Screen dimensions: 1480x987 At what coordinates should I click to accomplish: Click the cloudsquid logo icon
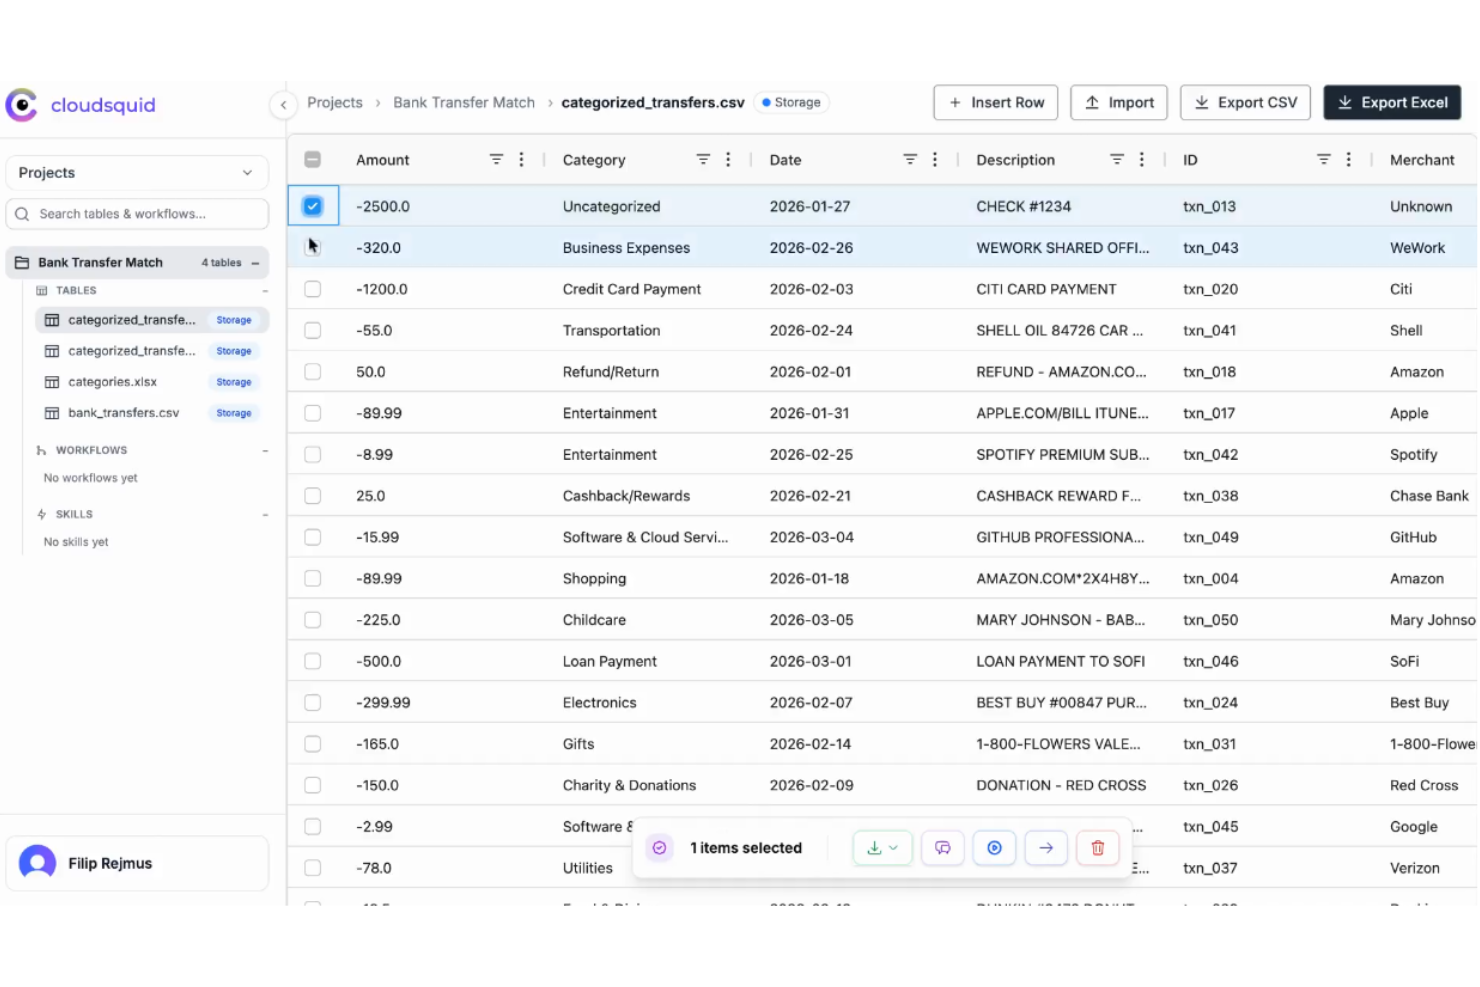click(21, 105)
